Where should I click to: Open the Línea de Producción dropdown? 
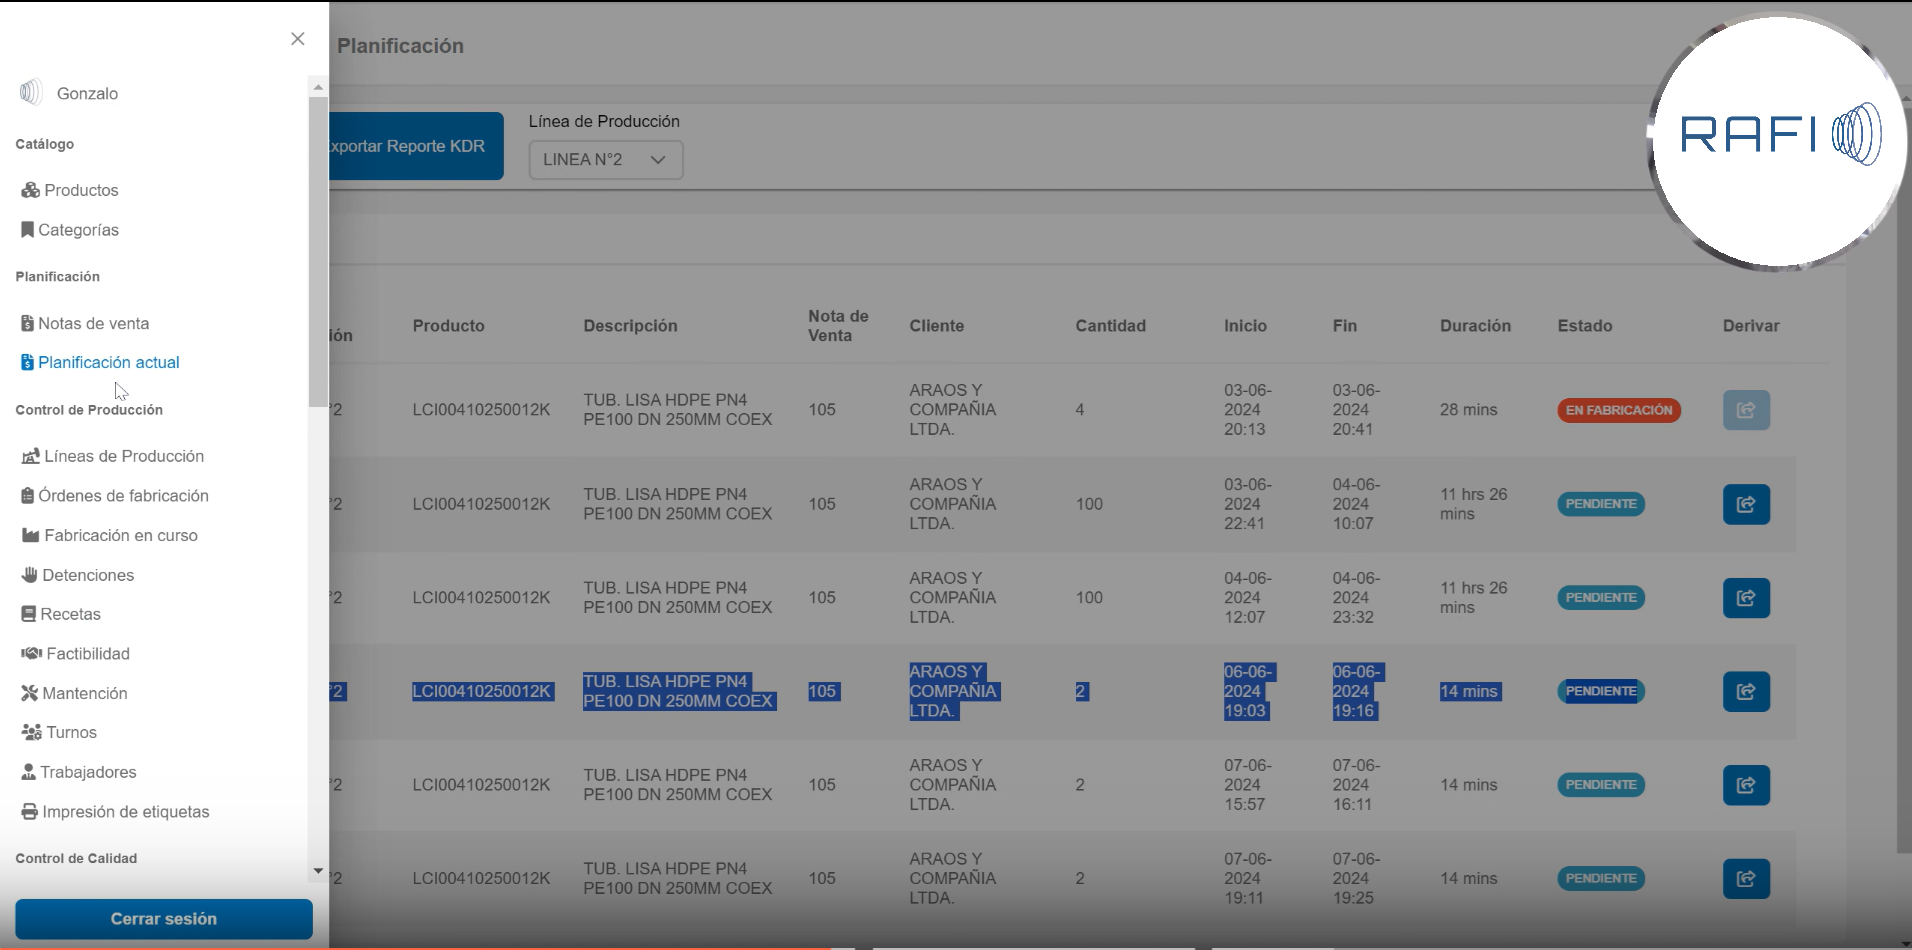click(x=606, y=160)
